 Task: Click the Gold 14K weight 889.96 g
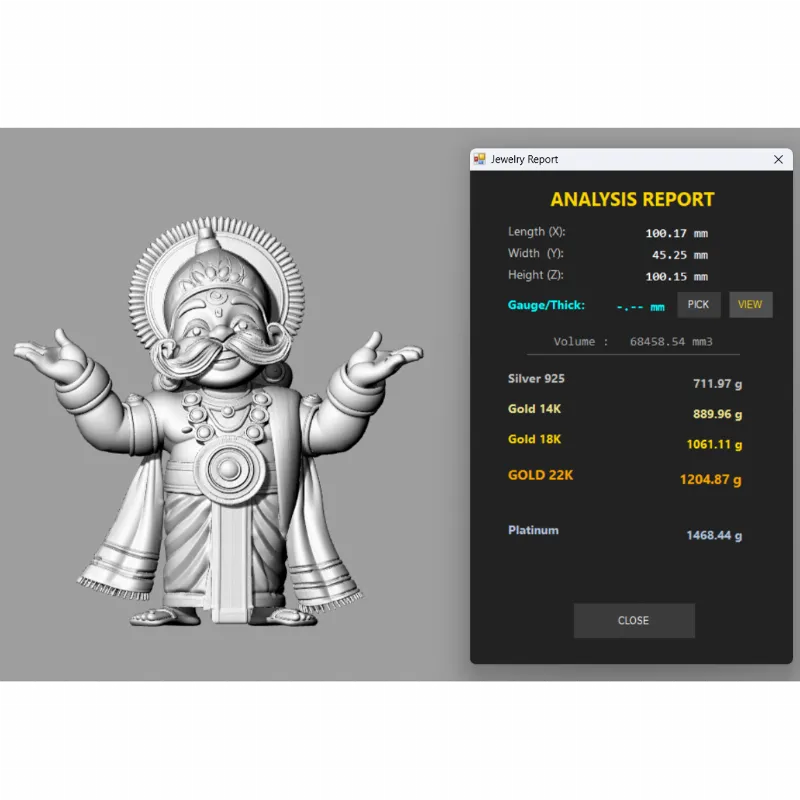tap(717, 414)
